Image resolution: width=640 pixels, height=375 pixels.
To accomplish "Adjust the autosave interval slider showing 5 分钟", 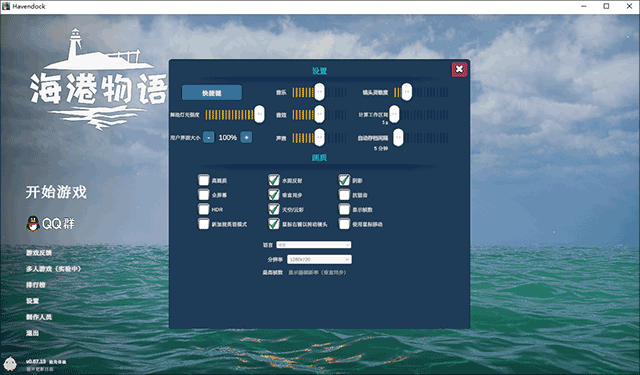I will point(421,138).
